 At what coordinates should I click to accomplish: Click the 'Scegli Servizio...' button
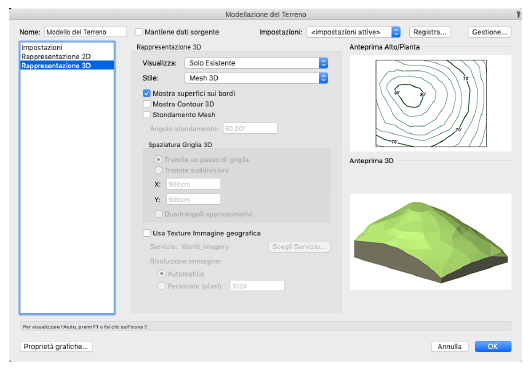[299, 247]
